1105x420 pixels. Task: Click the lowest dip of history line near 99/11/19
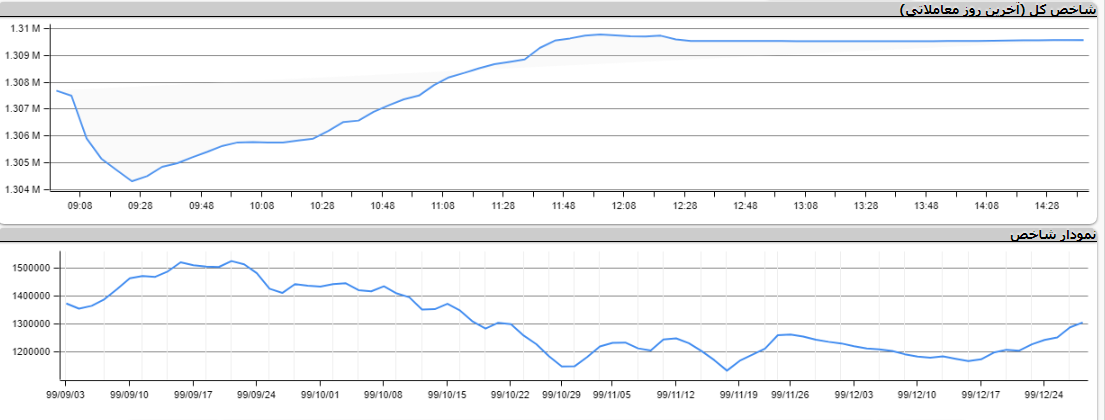pos(728,371)
